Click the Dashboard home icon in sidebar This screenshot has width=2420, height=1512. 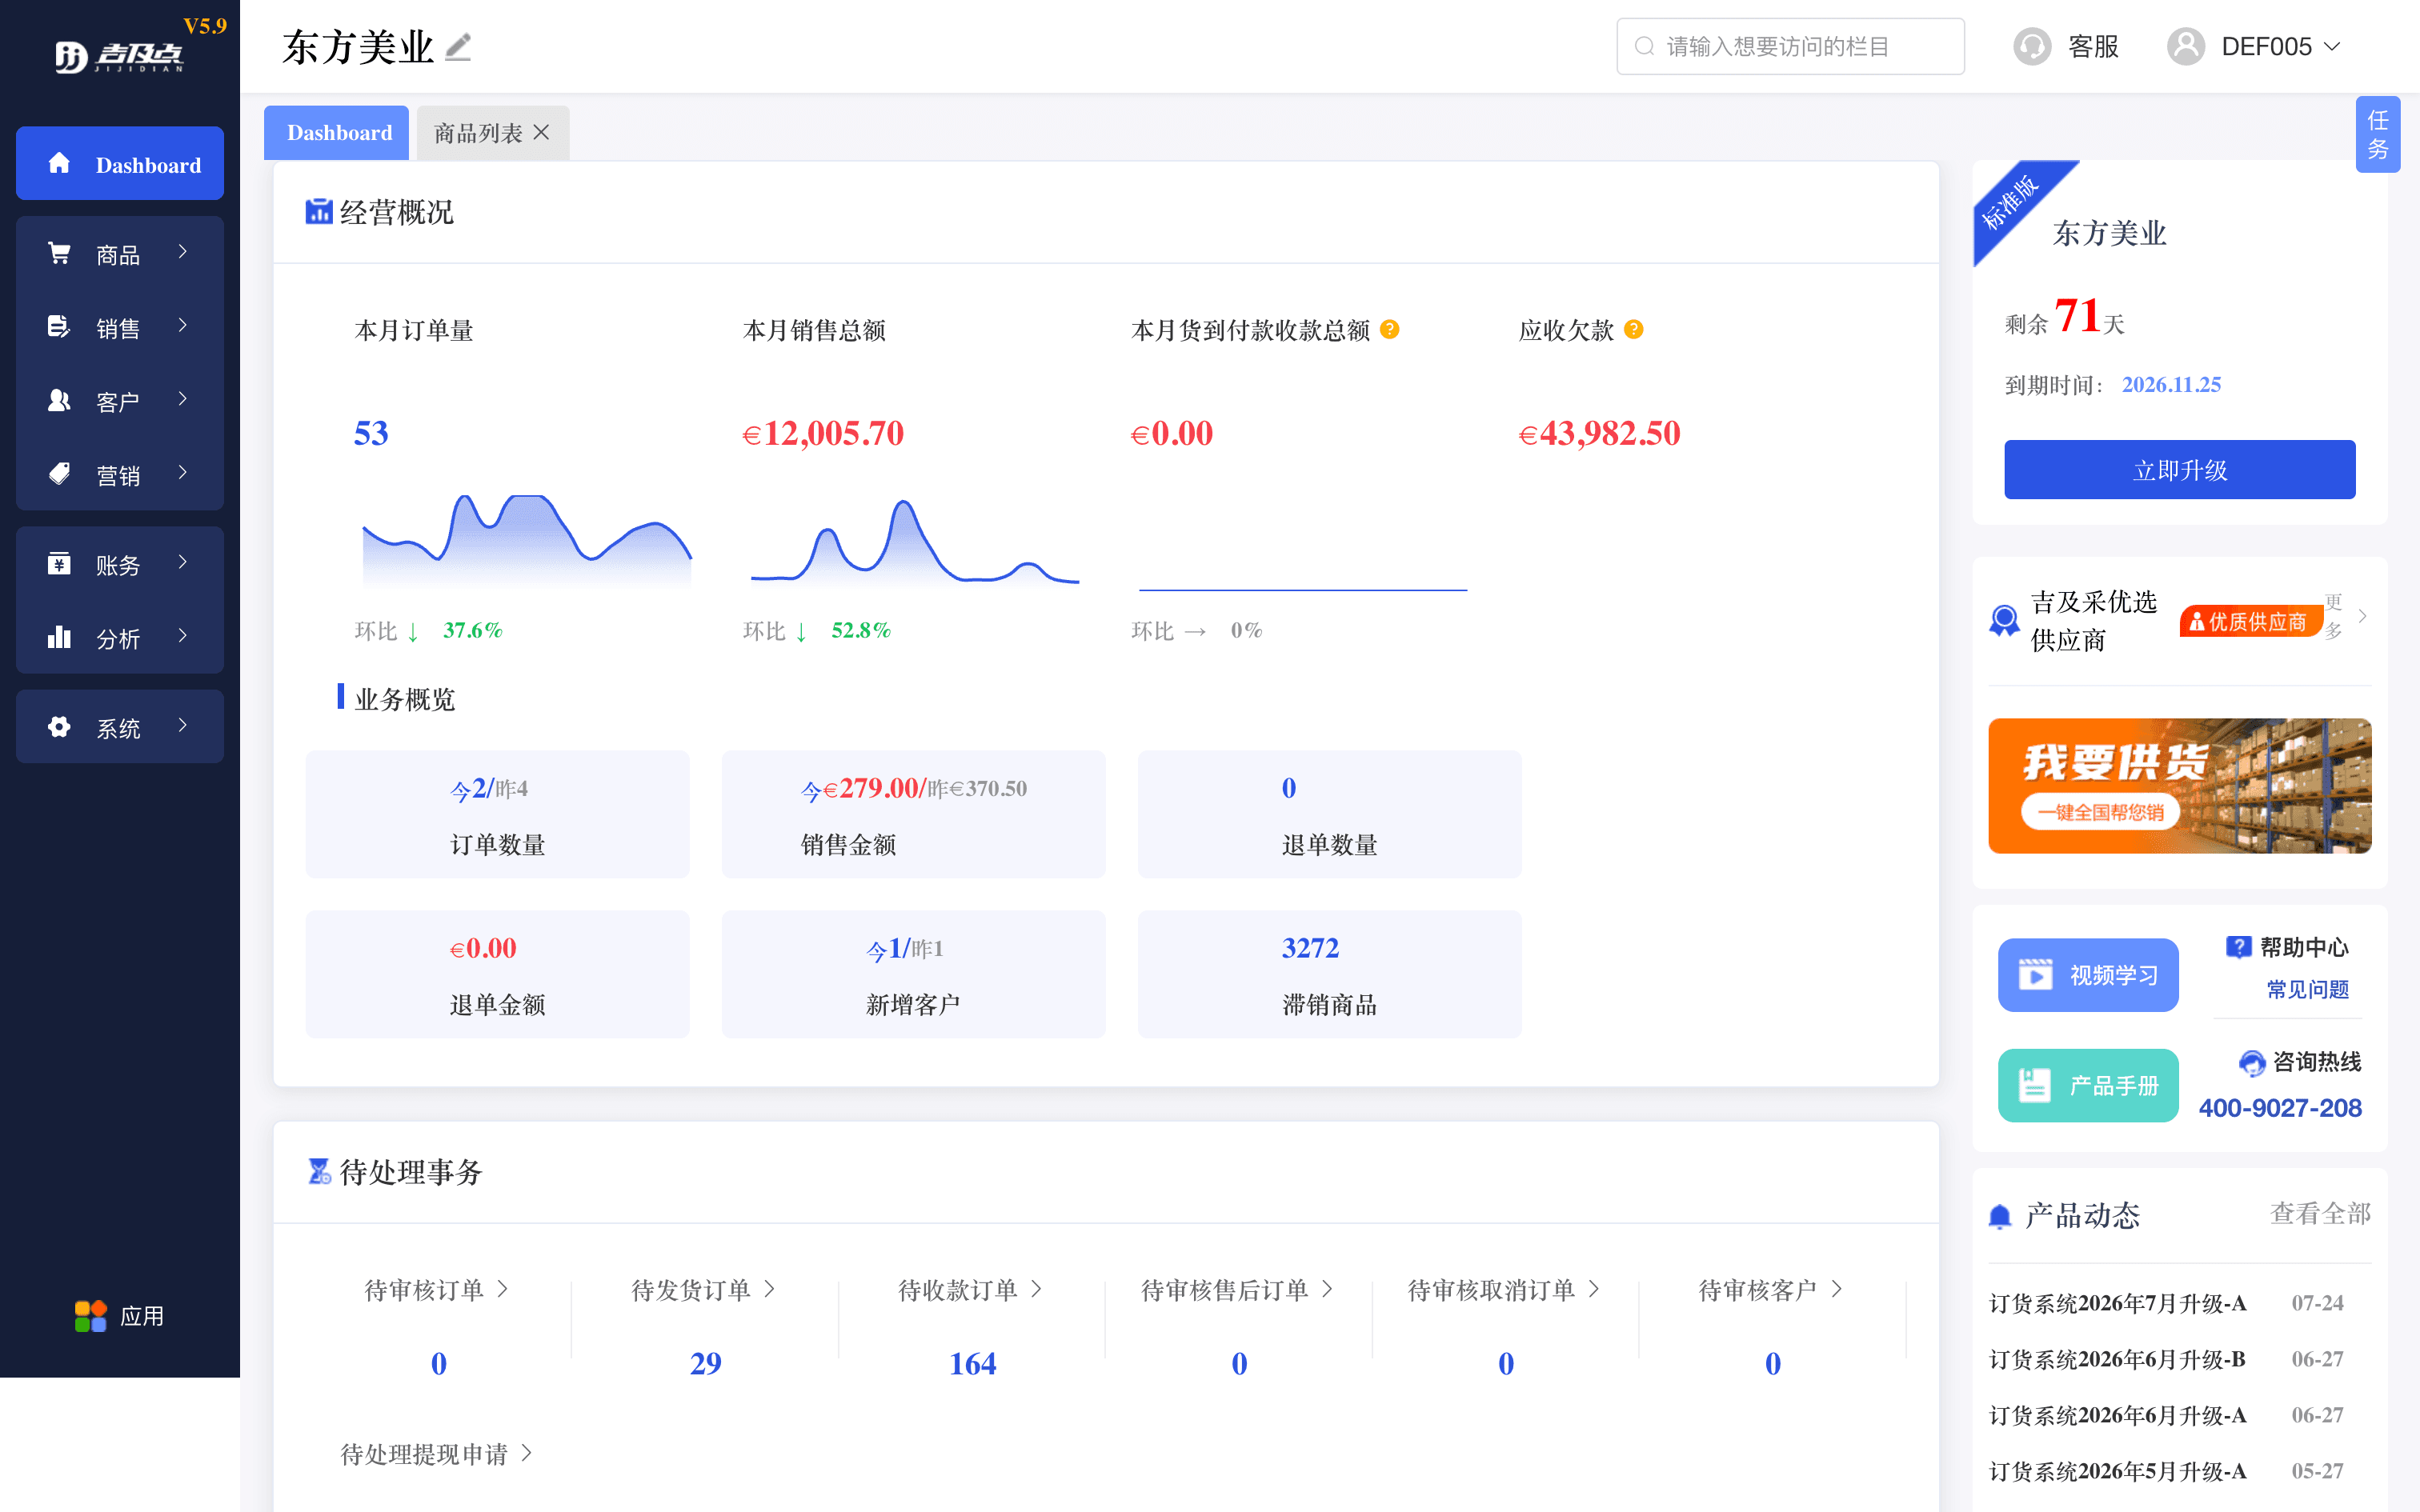59,163
